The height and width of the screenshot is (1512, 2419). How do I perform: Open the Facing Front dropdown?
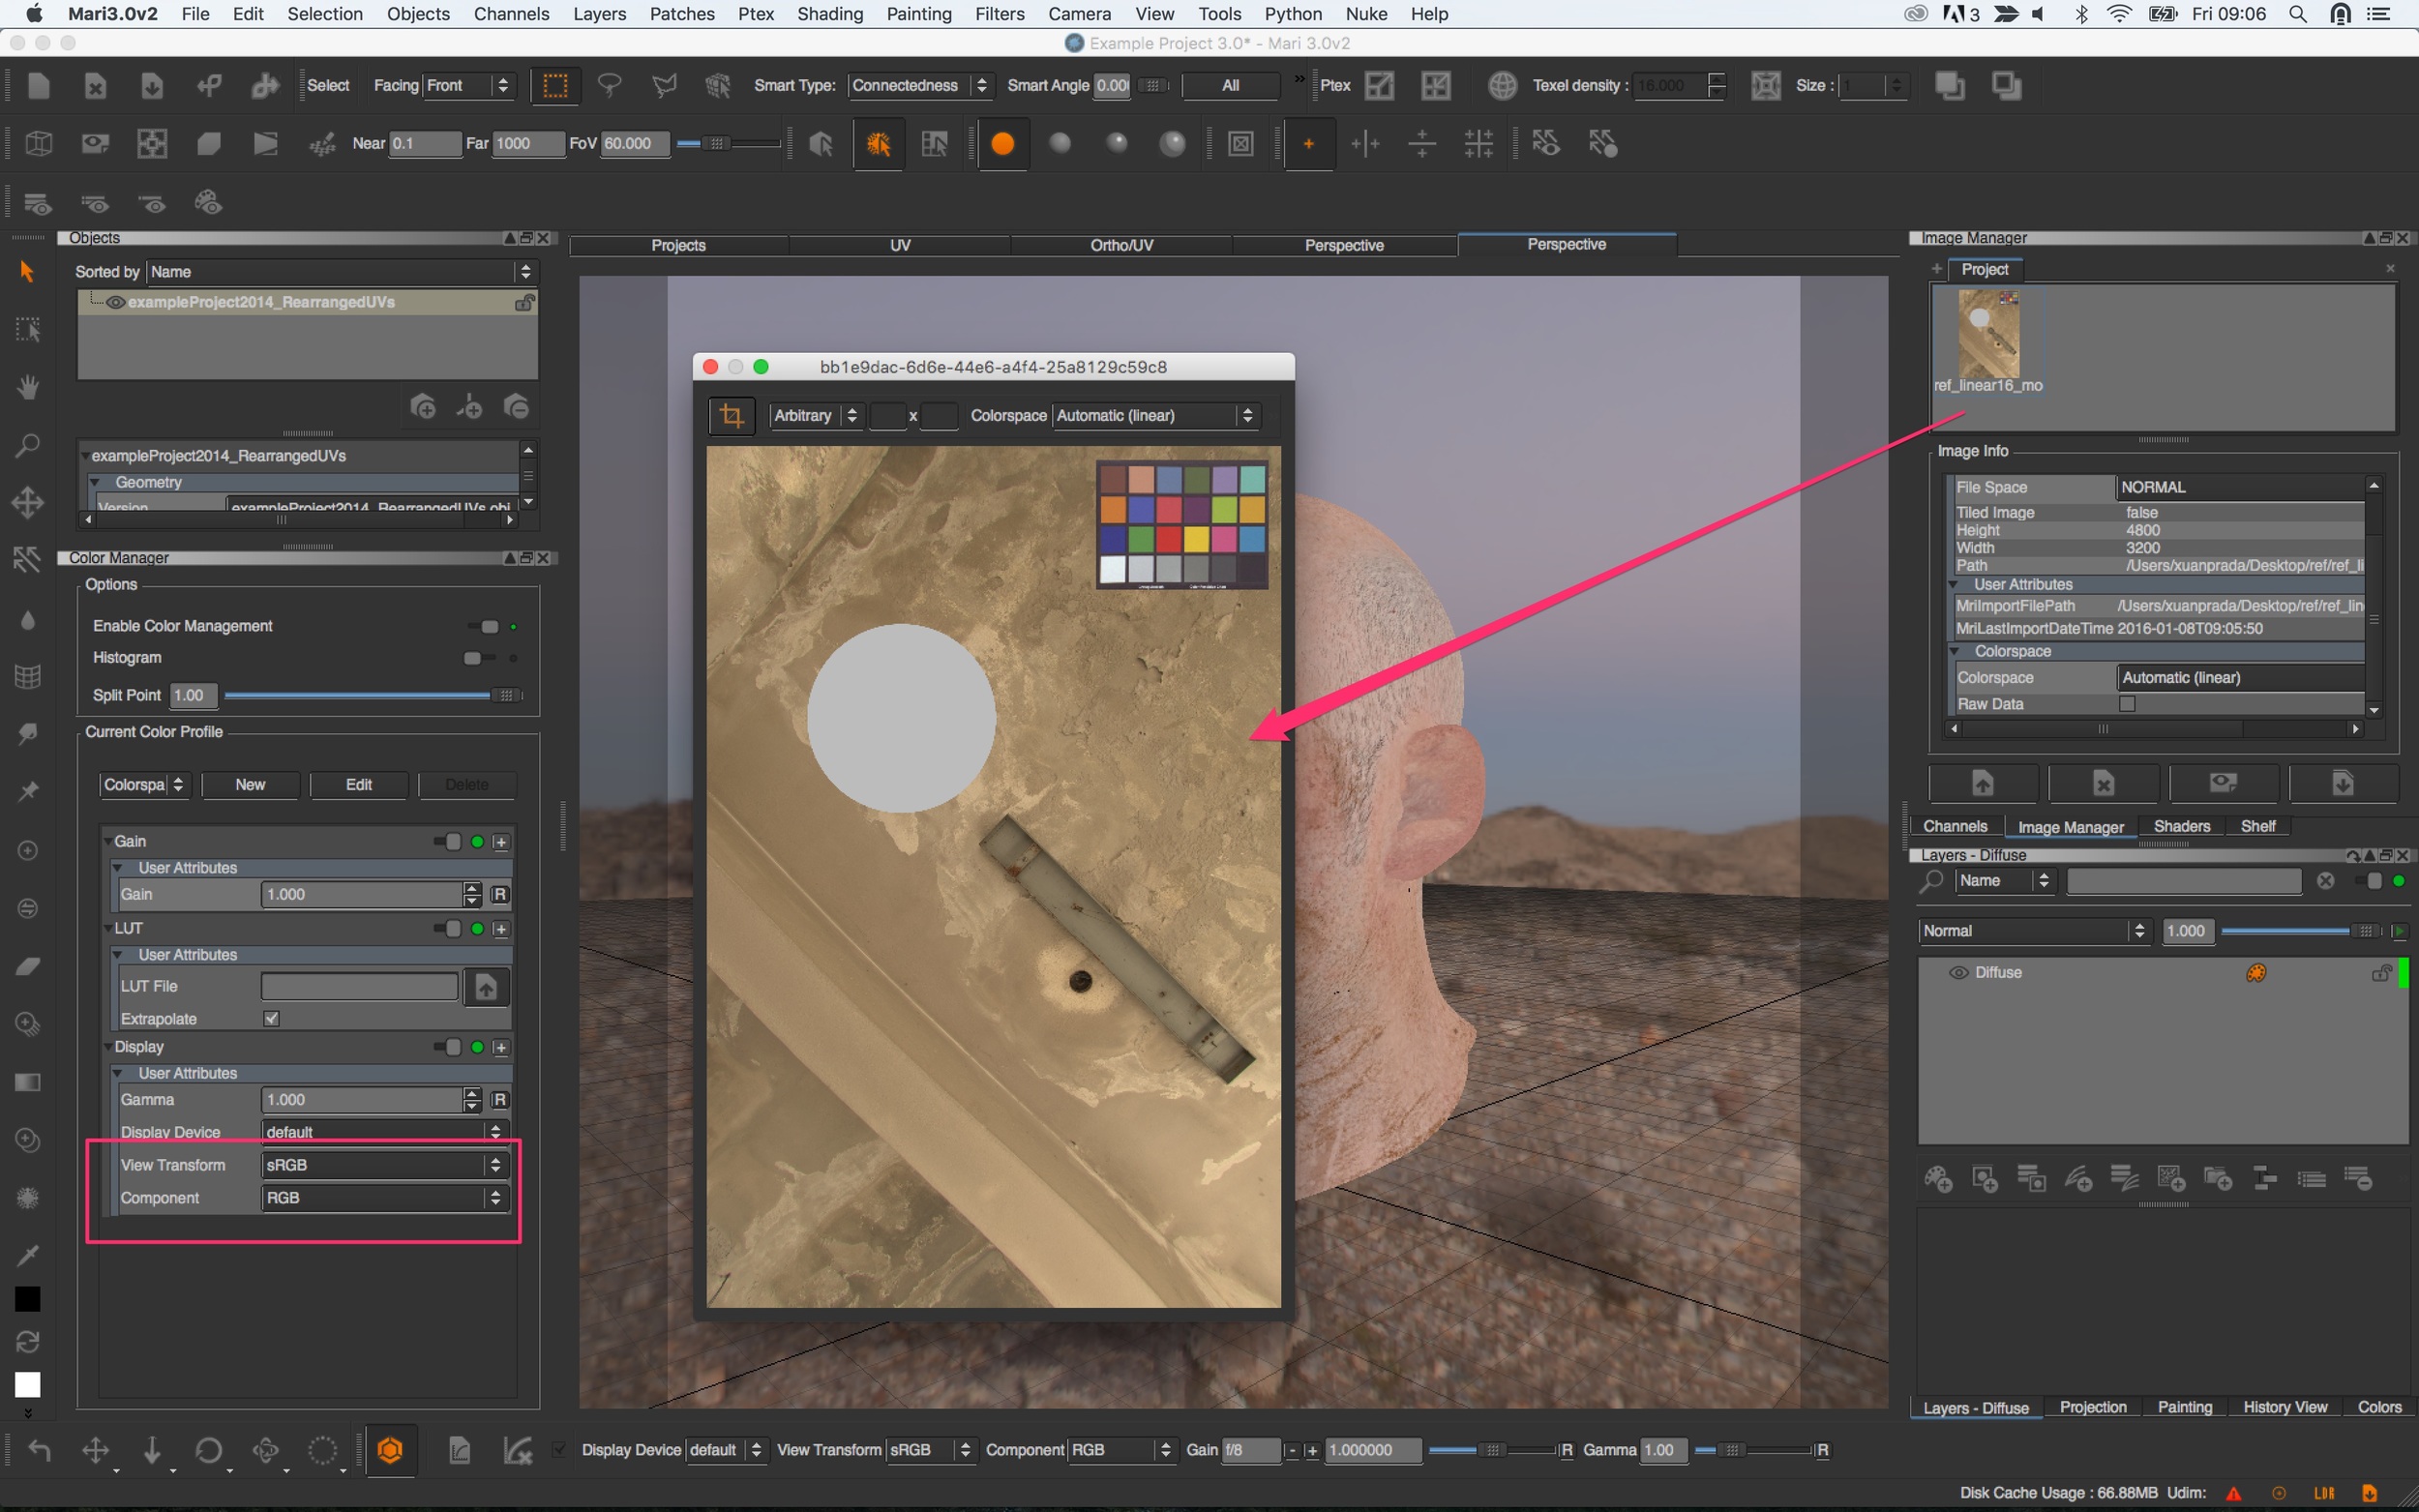coord(468,86)
